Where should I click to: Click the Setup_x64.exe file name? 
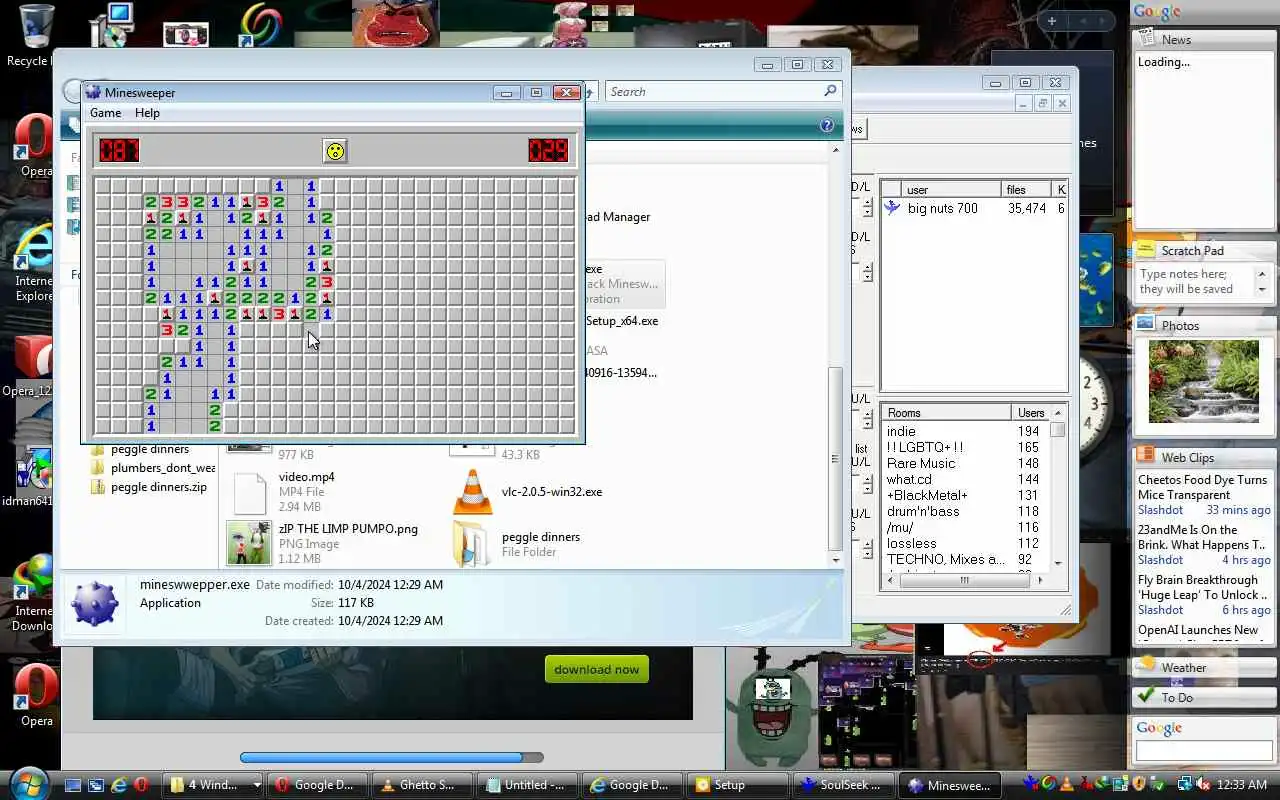(622, 321)
